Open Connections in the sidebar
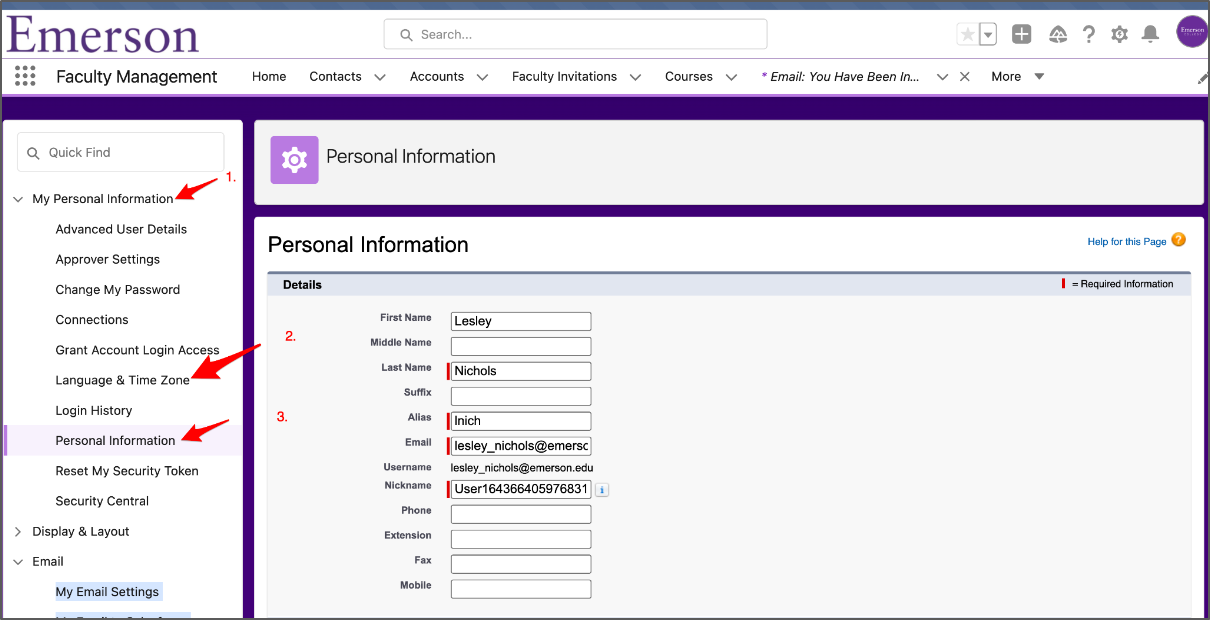This screenshot has height=620, width=1210. point(92,320)
